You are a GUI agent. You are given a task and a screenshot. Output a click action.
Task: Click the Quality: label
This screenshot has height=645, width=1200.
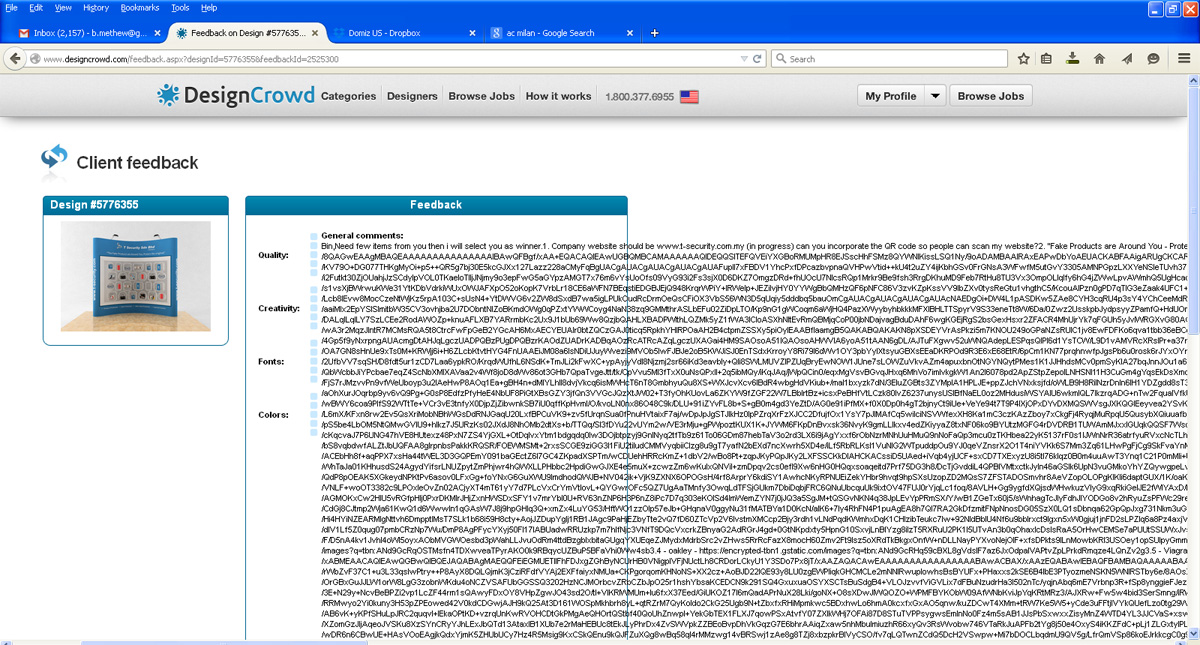coord(274,254)
